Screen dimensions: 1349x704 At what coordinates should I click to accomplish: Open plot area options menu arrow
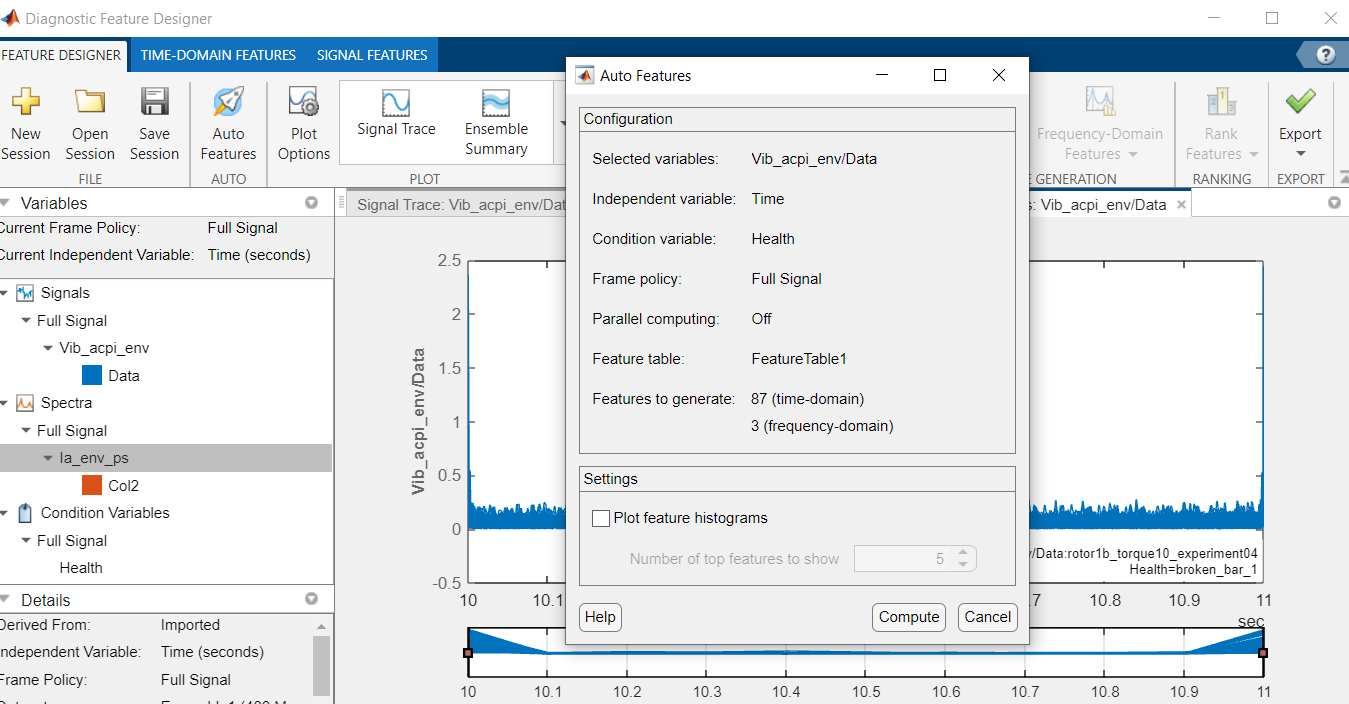(1334, 203)
